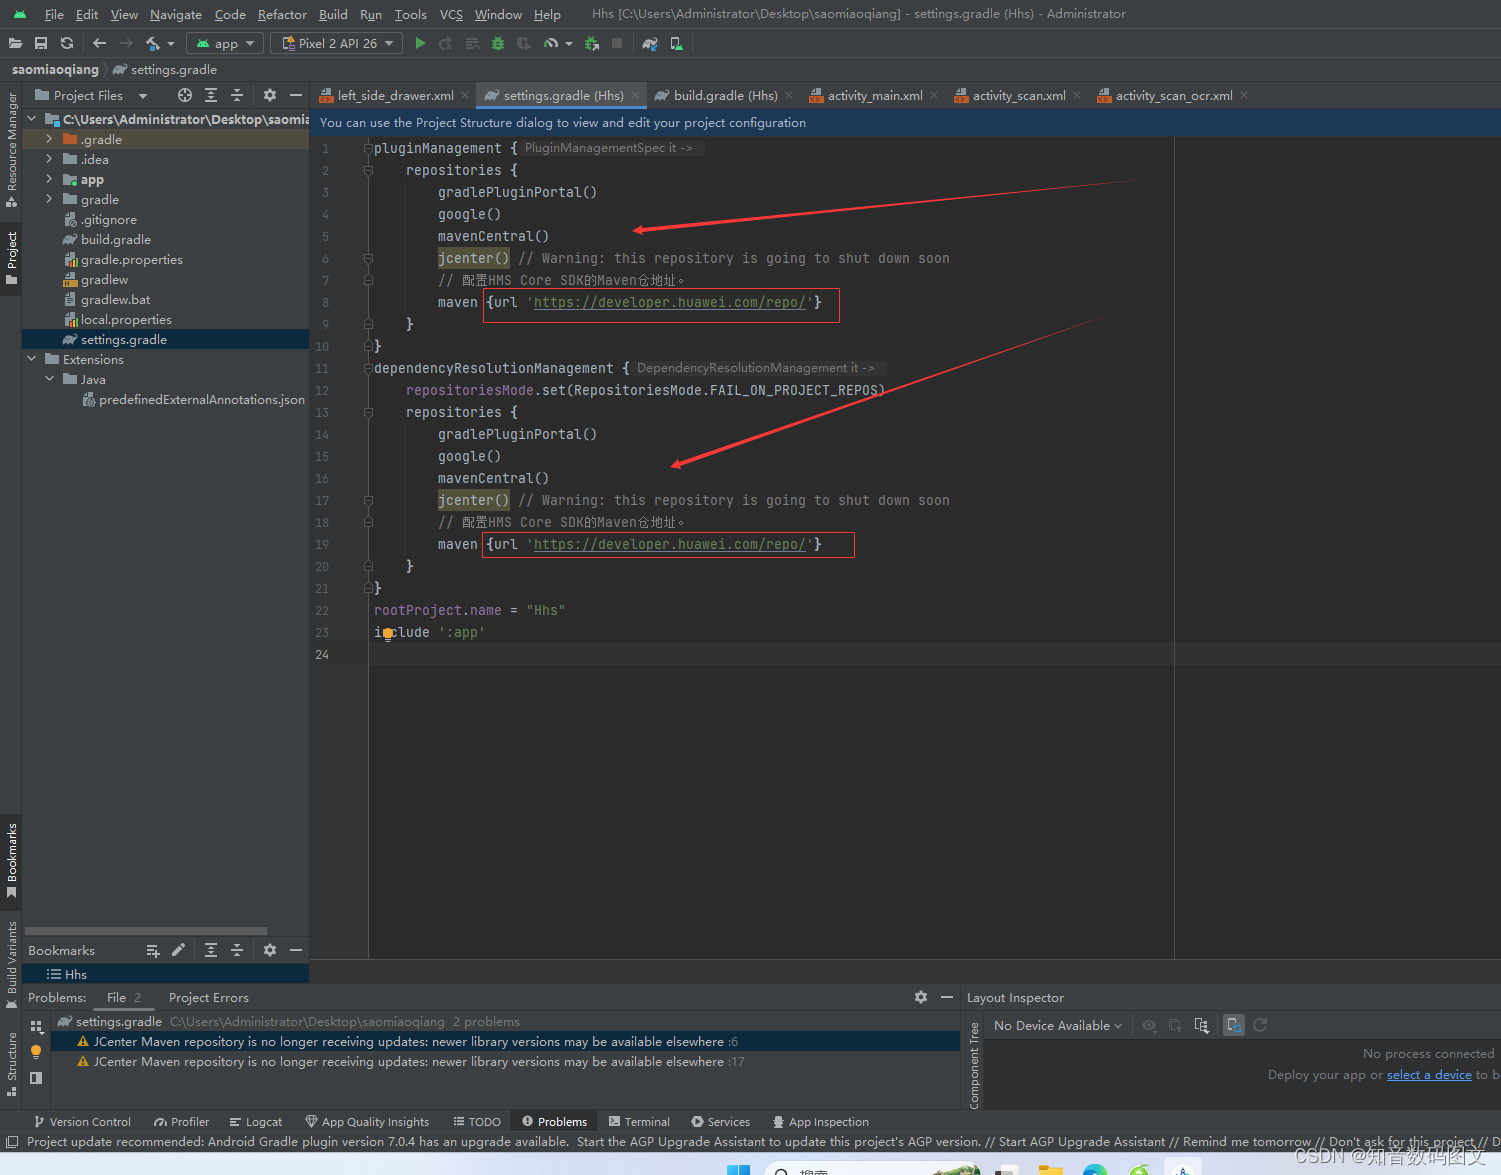Click the select a device link
1501x1175 pixels.
point(1428,1074)
